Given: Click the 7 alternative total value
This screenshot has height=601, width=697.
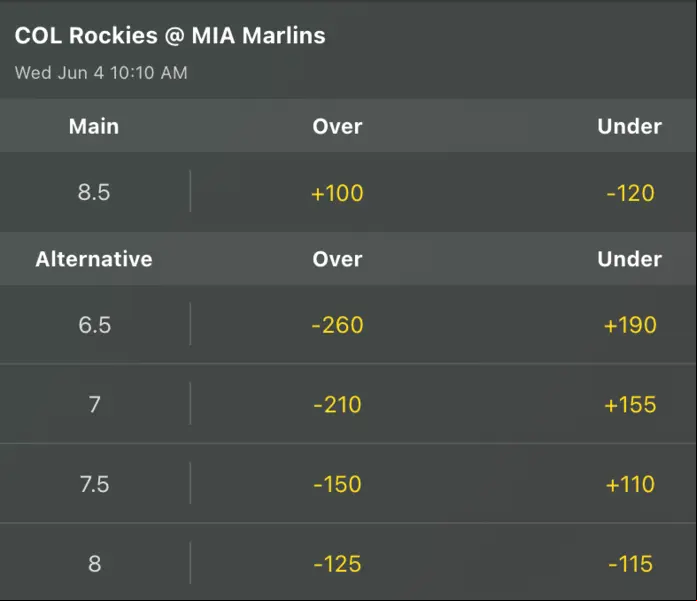Looking at the screenshot, I should click(x=94, y=405).
